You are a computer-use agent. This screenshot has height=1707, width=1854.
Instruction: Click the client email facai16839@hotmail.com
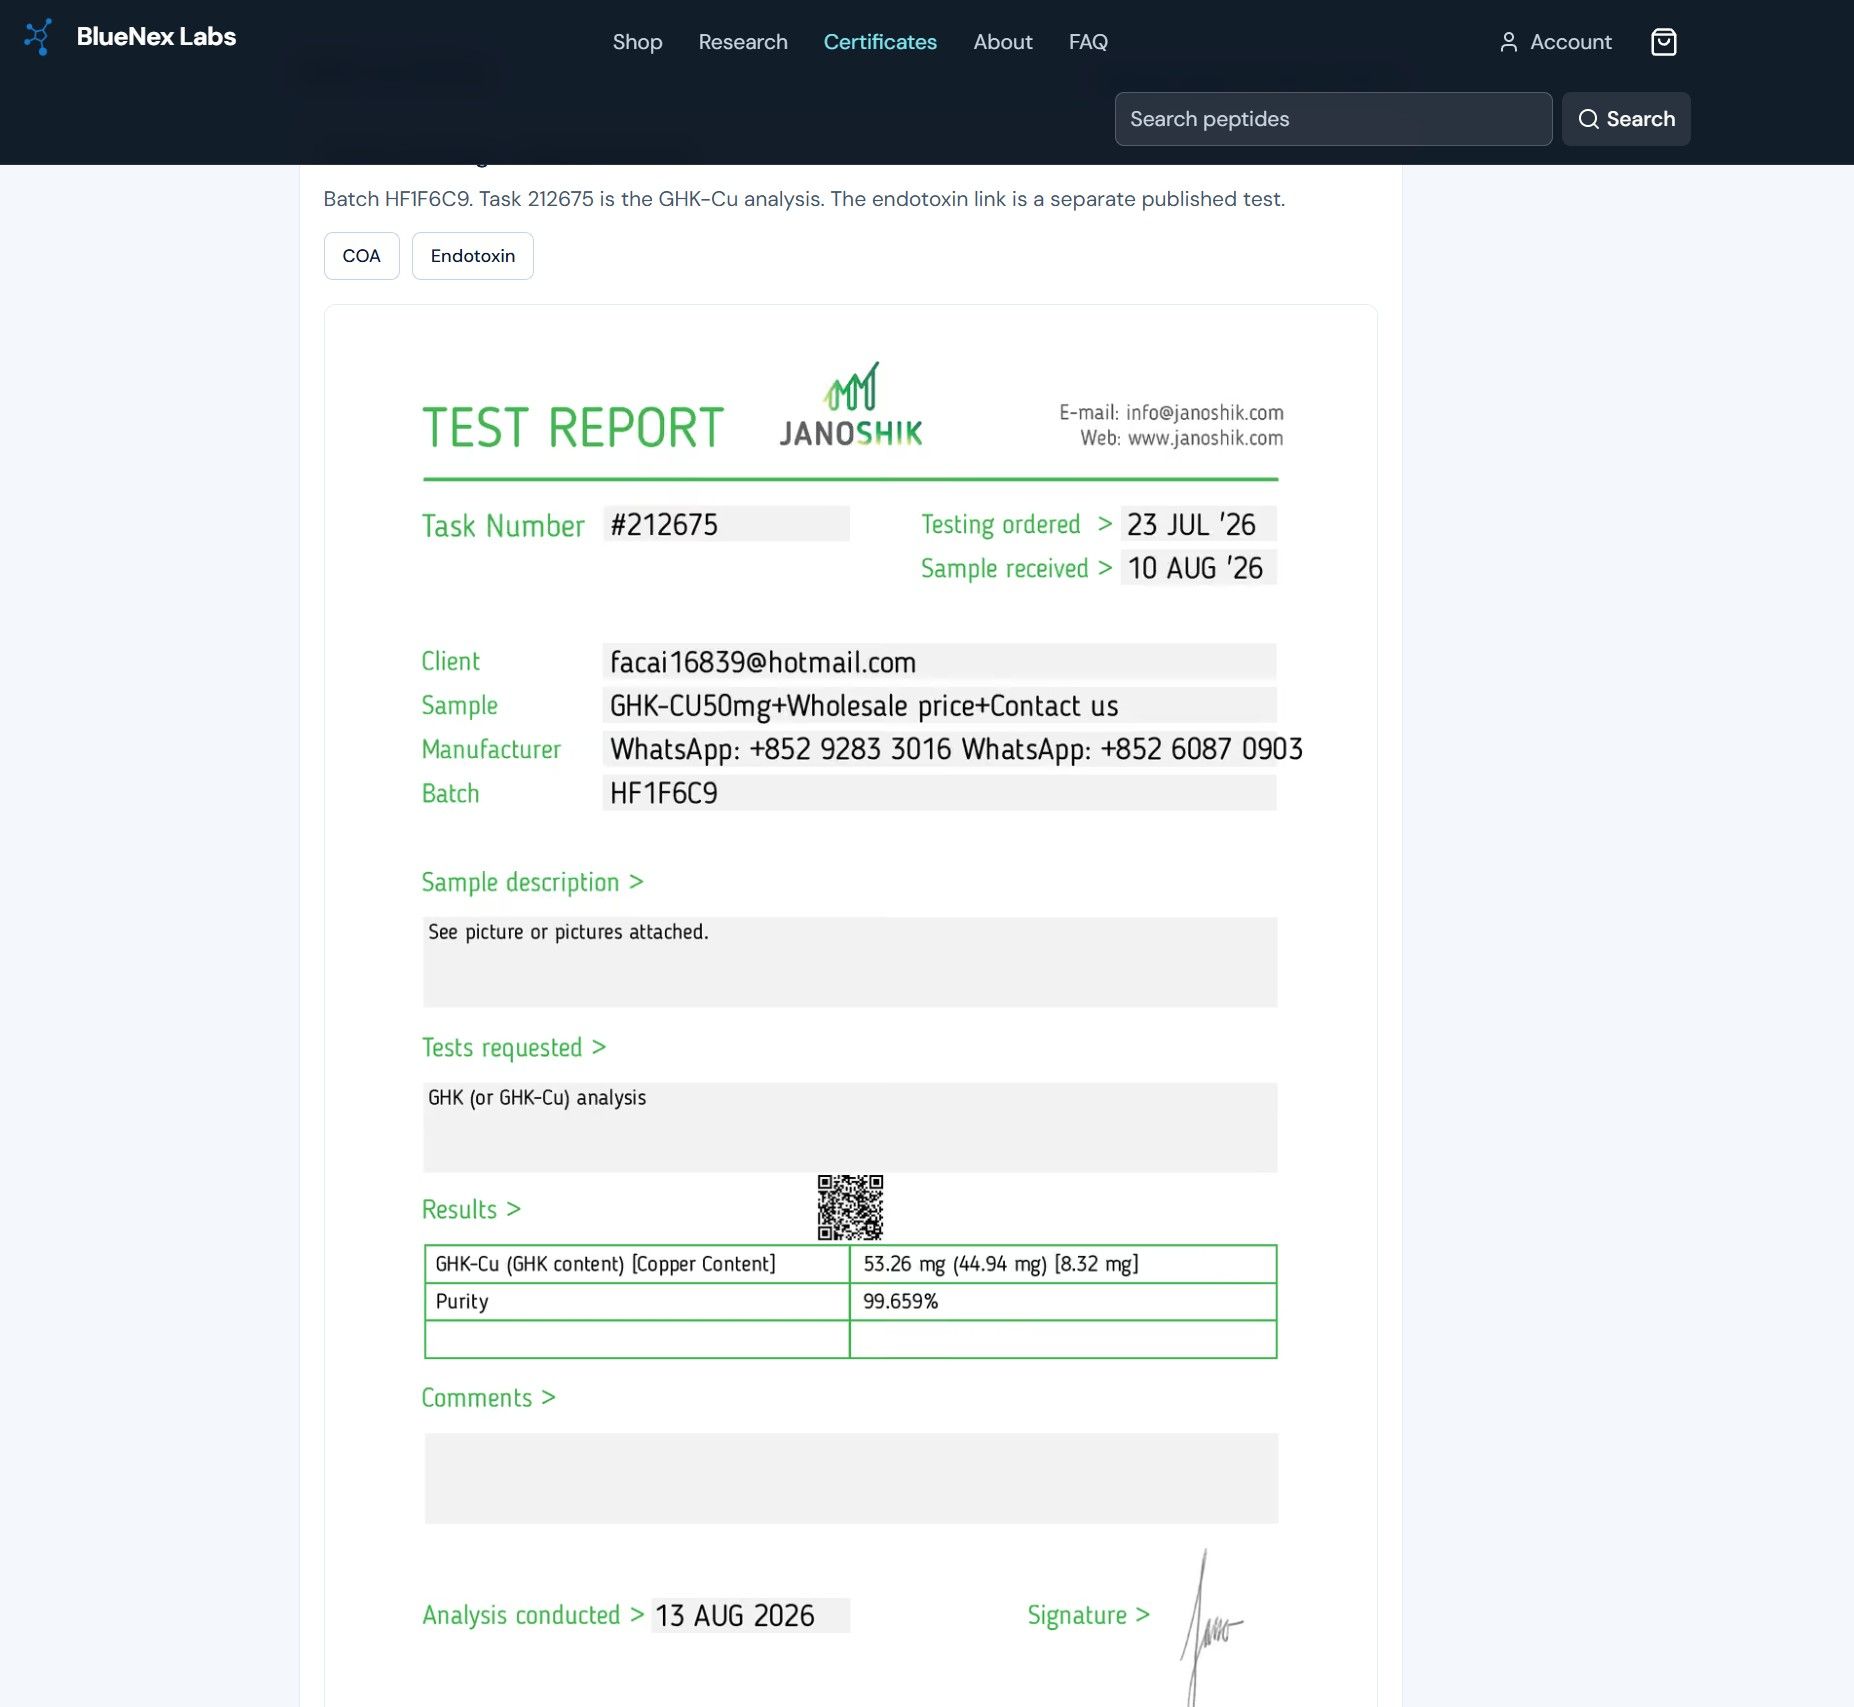tap(763, 662)
